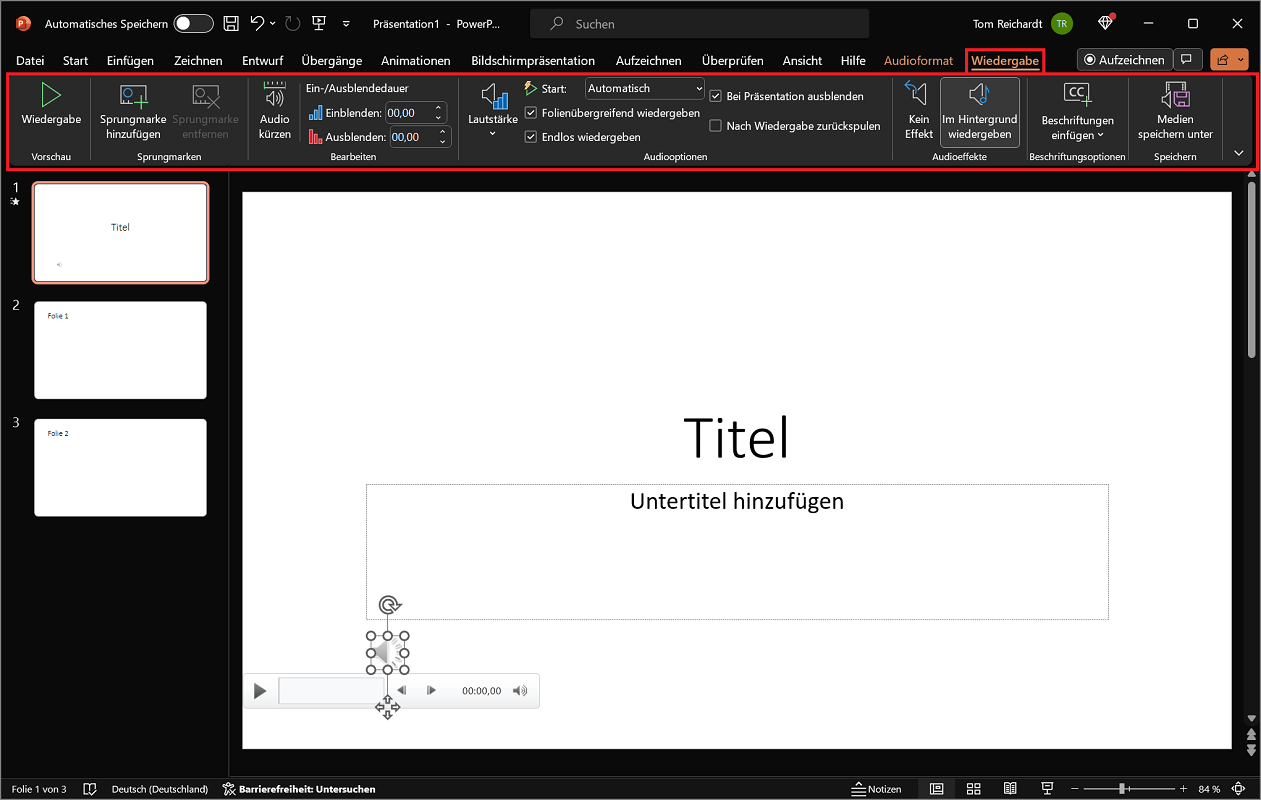
Task: Open Beschriftungen einfügen captions menu
Action: 1077,110
